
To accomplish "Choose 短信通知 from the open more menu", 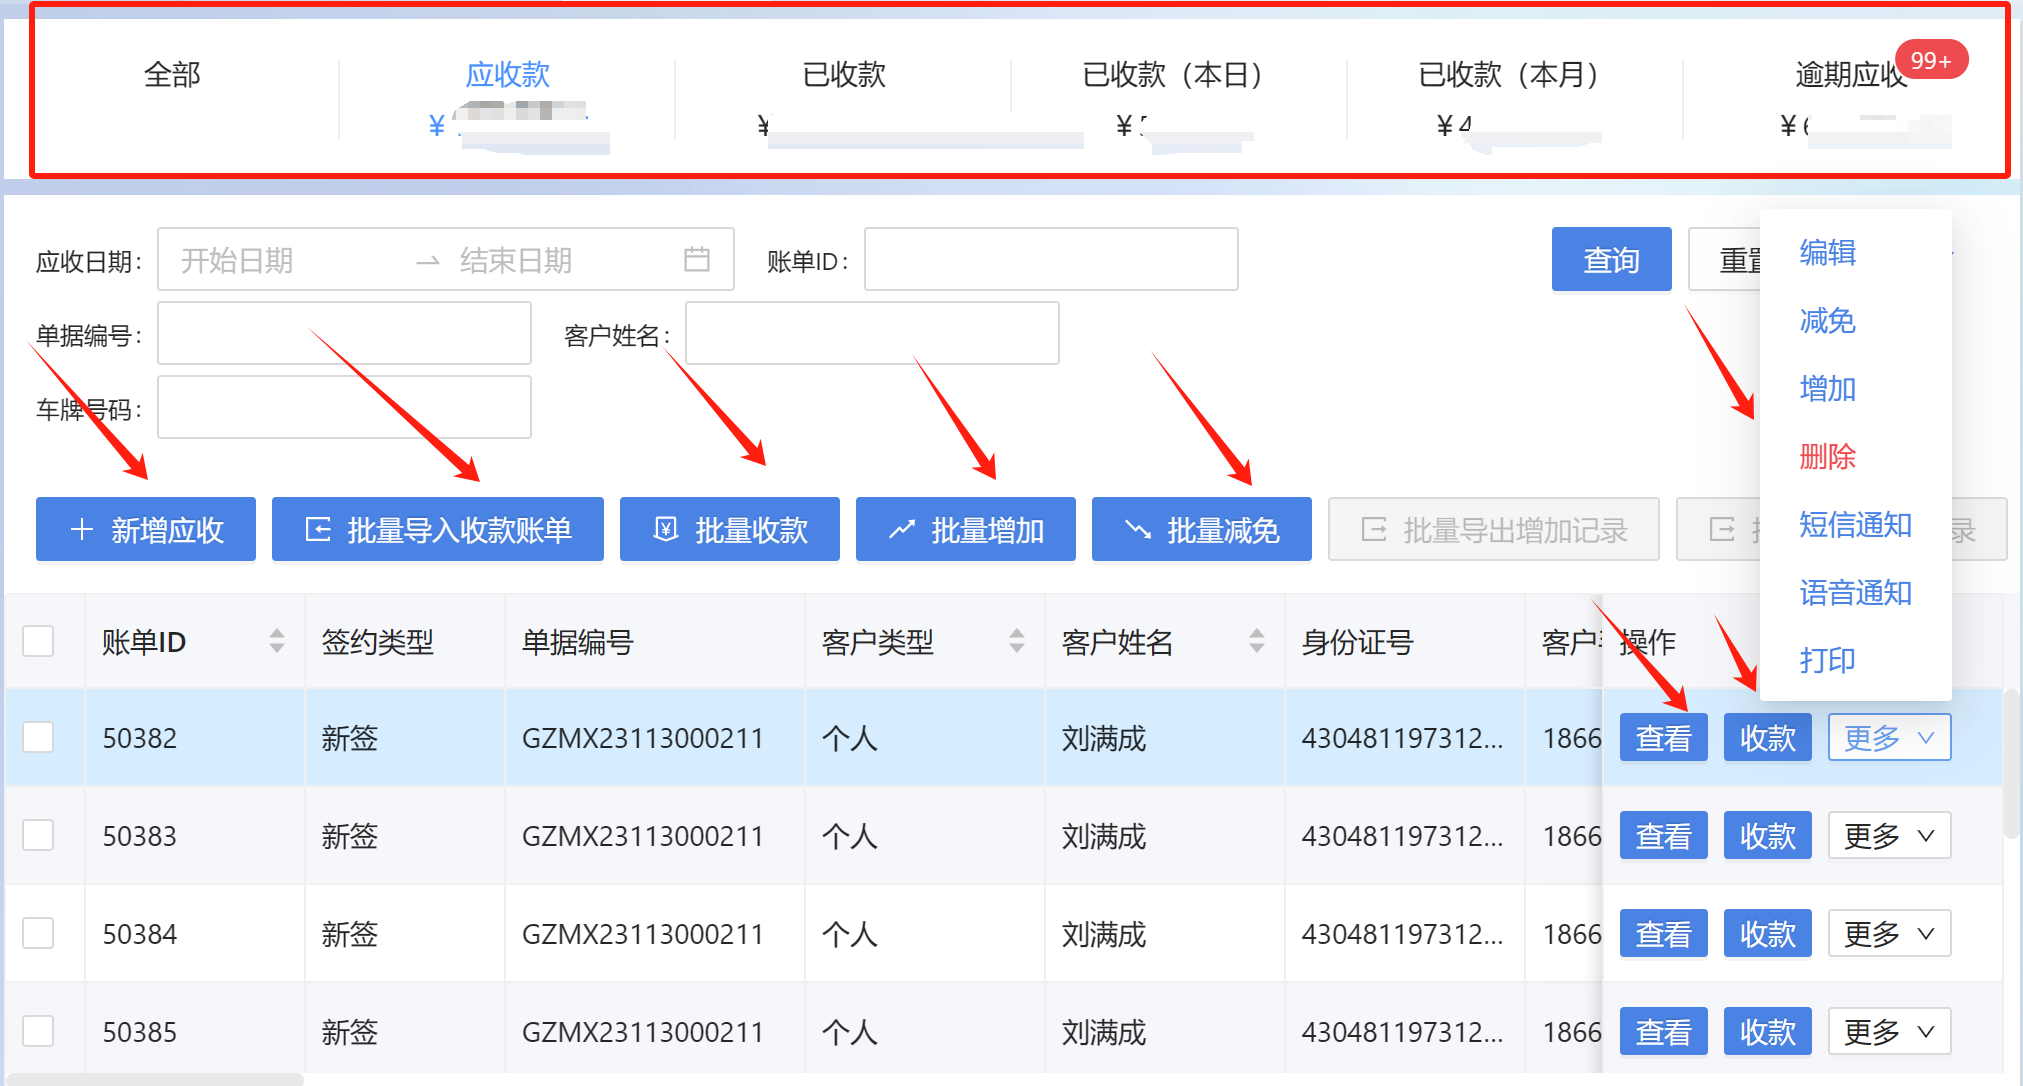I will [1855, 525].
